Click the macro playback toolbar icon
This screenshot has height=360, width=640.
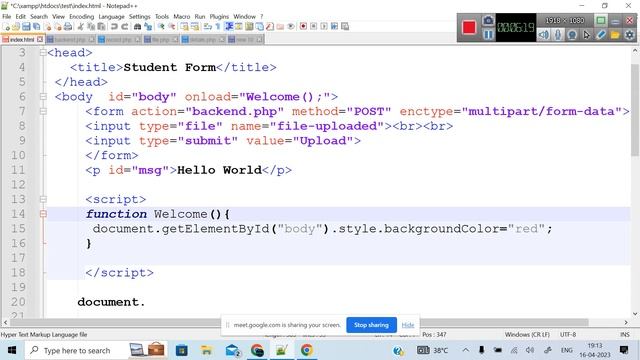324,27
